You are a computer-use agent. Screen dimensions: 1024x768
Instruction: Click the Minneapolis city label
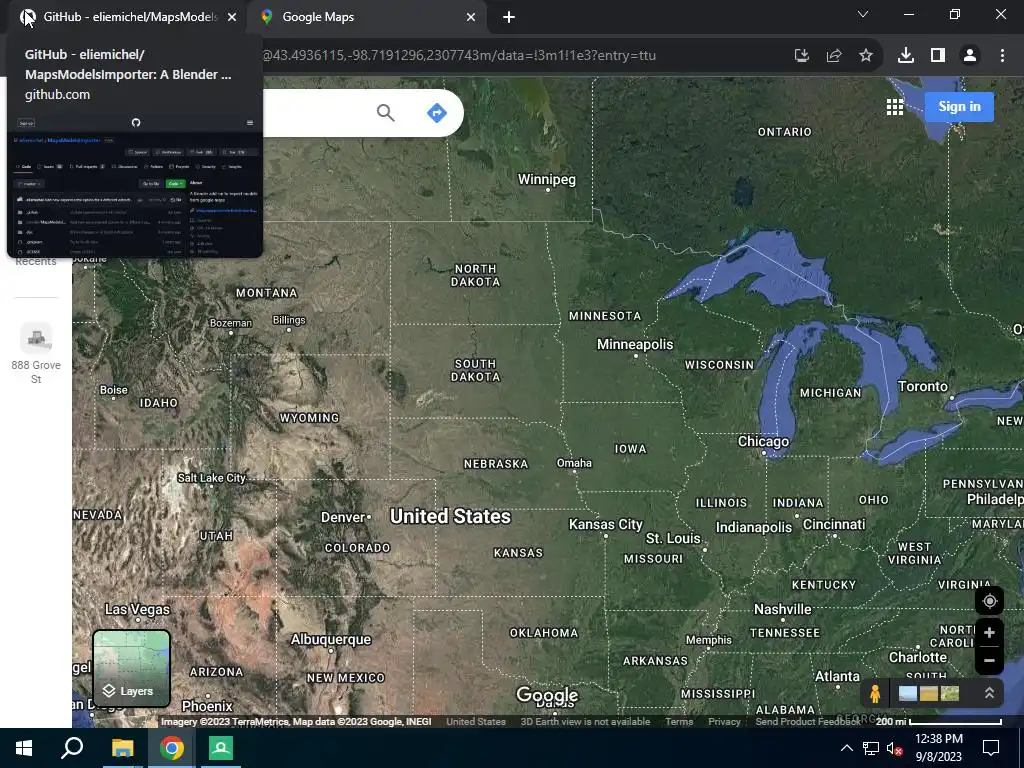pos(635,344)
